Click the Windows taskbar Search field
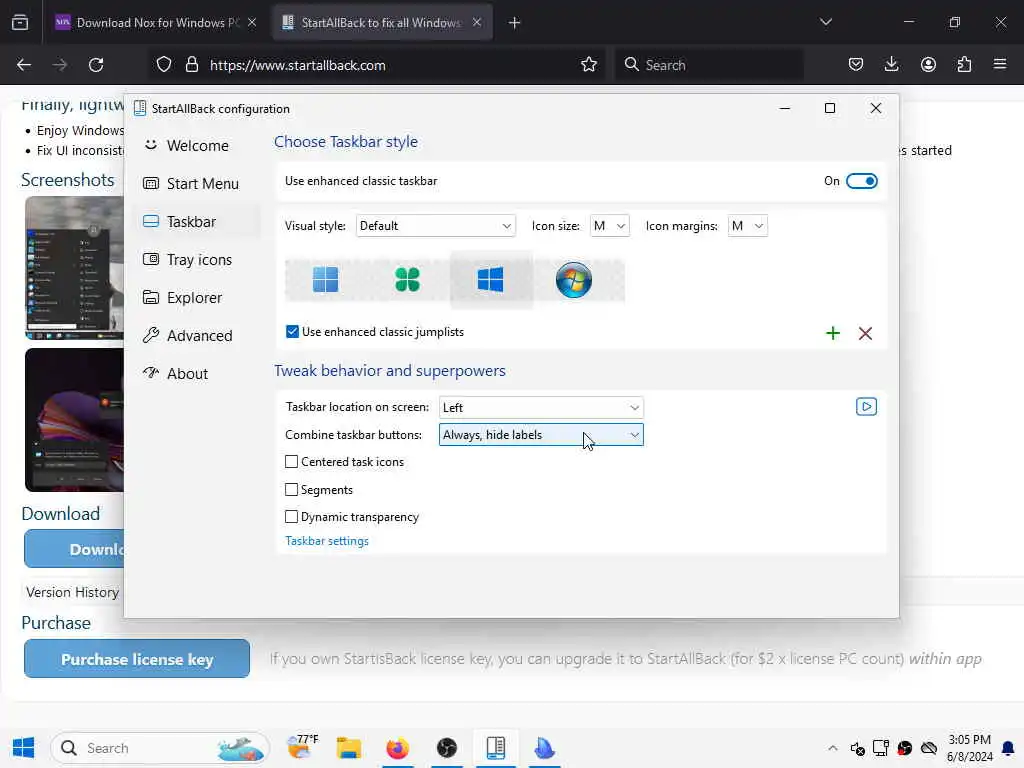The image size is (1024, 768). (x=160, y=748)
